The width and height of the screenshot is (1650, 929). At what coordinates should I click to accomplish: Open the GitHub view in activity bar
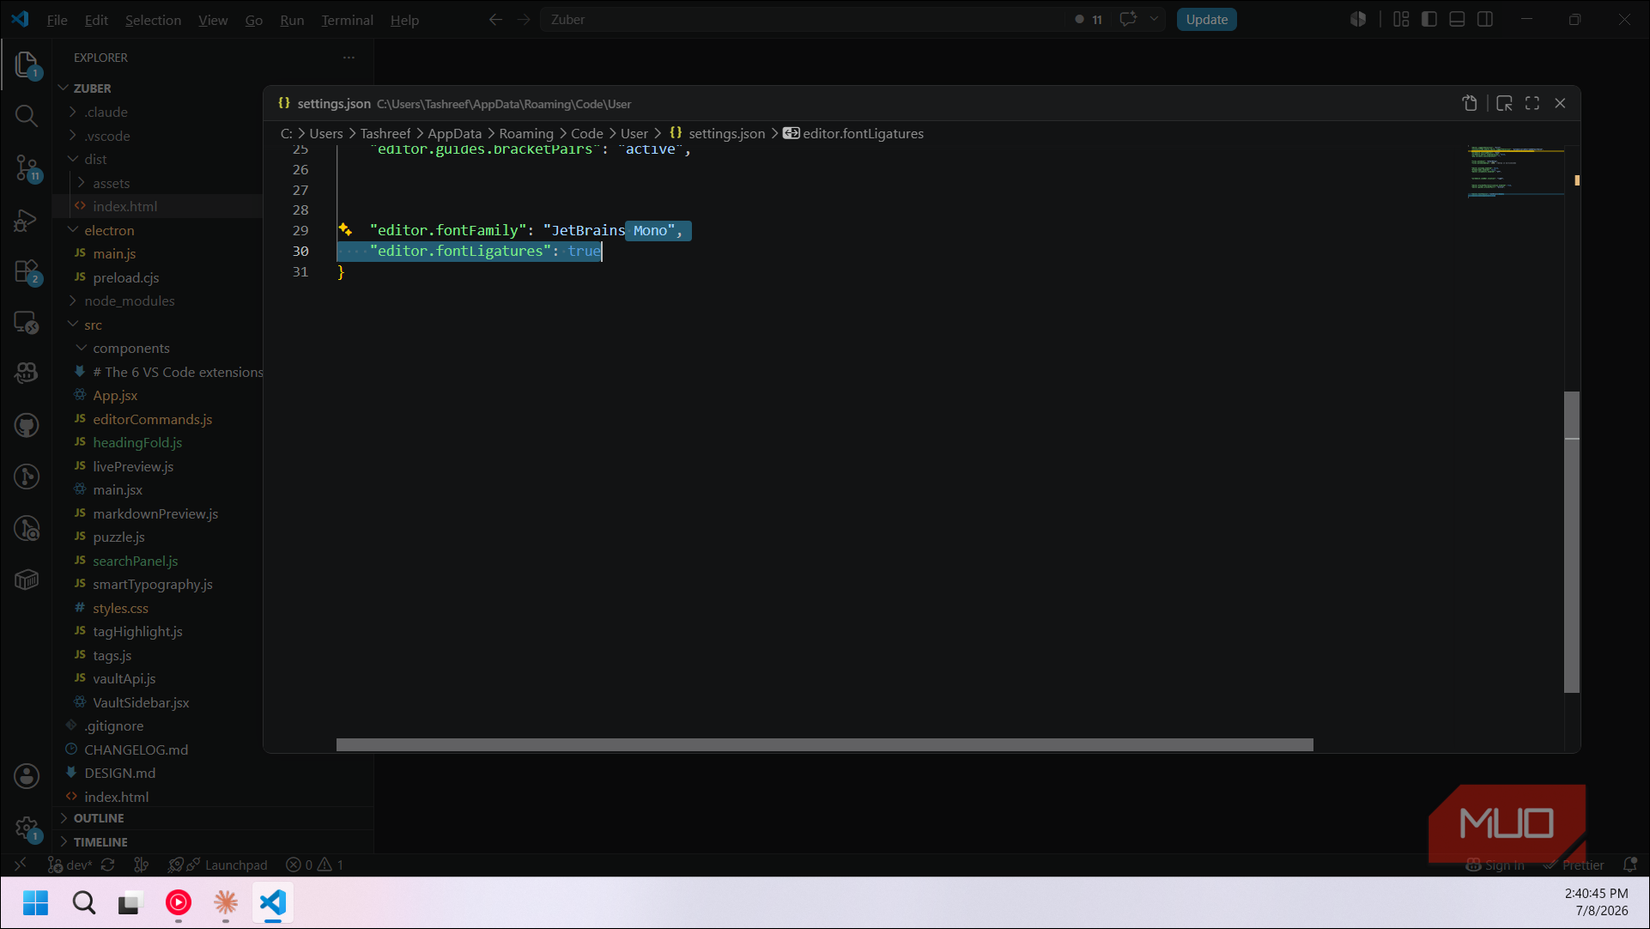(27, 425)
